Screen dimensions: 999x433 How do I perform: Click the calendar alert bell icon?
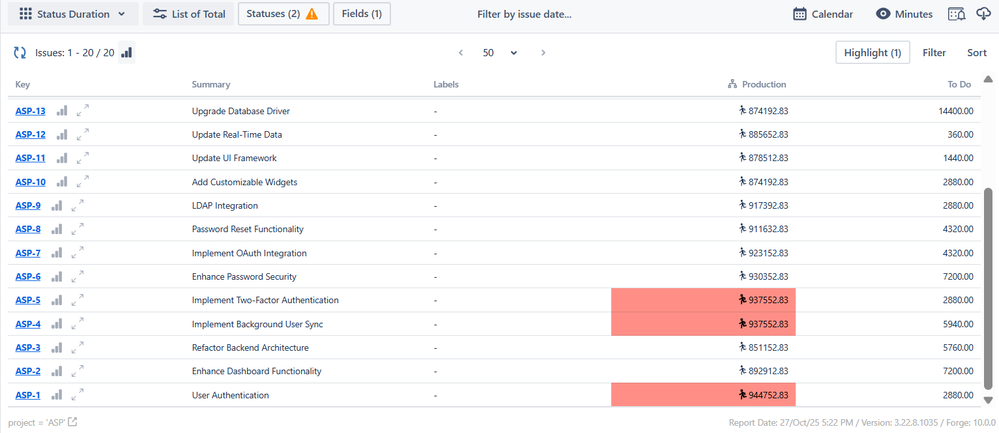point(956,14)
